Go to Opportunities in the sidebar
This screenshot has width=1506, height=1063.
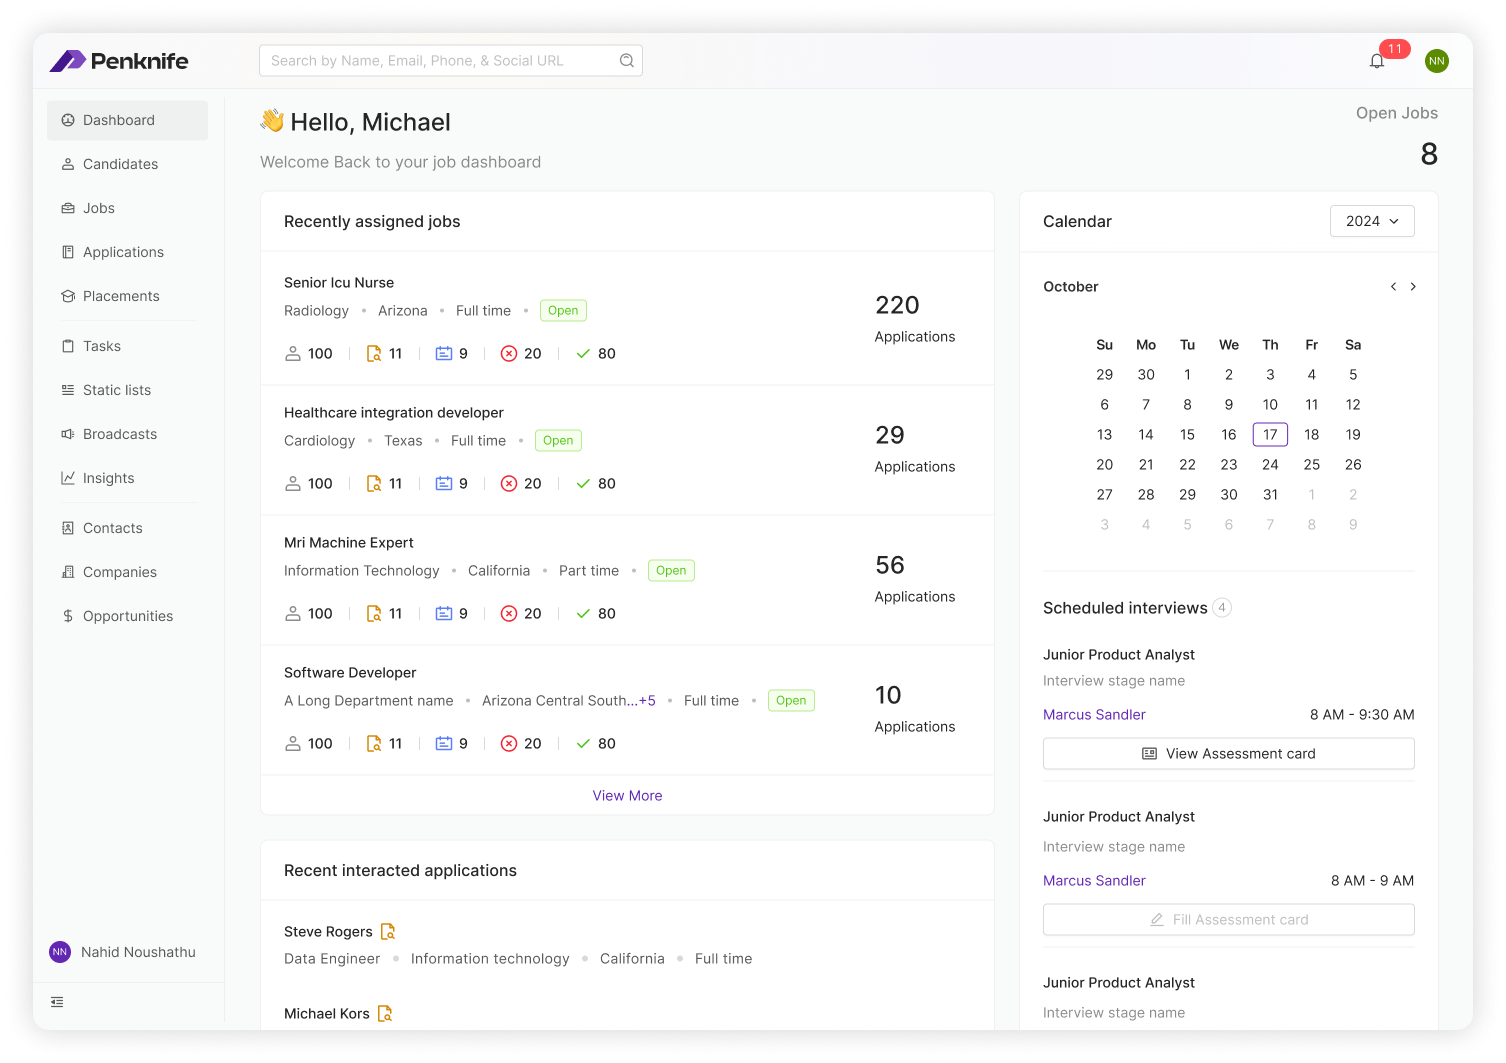[x=127, y=616]
